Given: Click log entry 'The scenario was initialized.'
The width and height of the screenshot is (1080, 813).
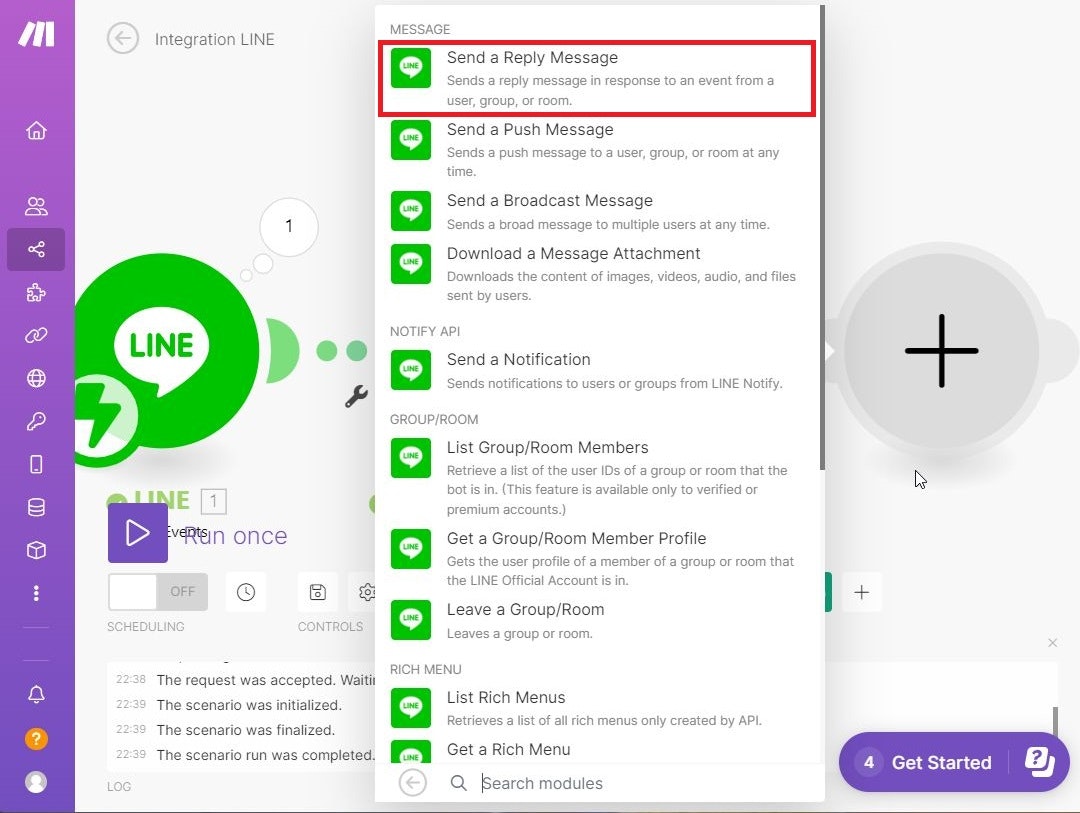Looking at the screenshot, I should point(249,705).
